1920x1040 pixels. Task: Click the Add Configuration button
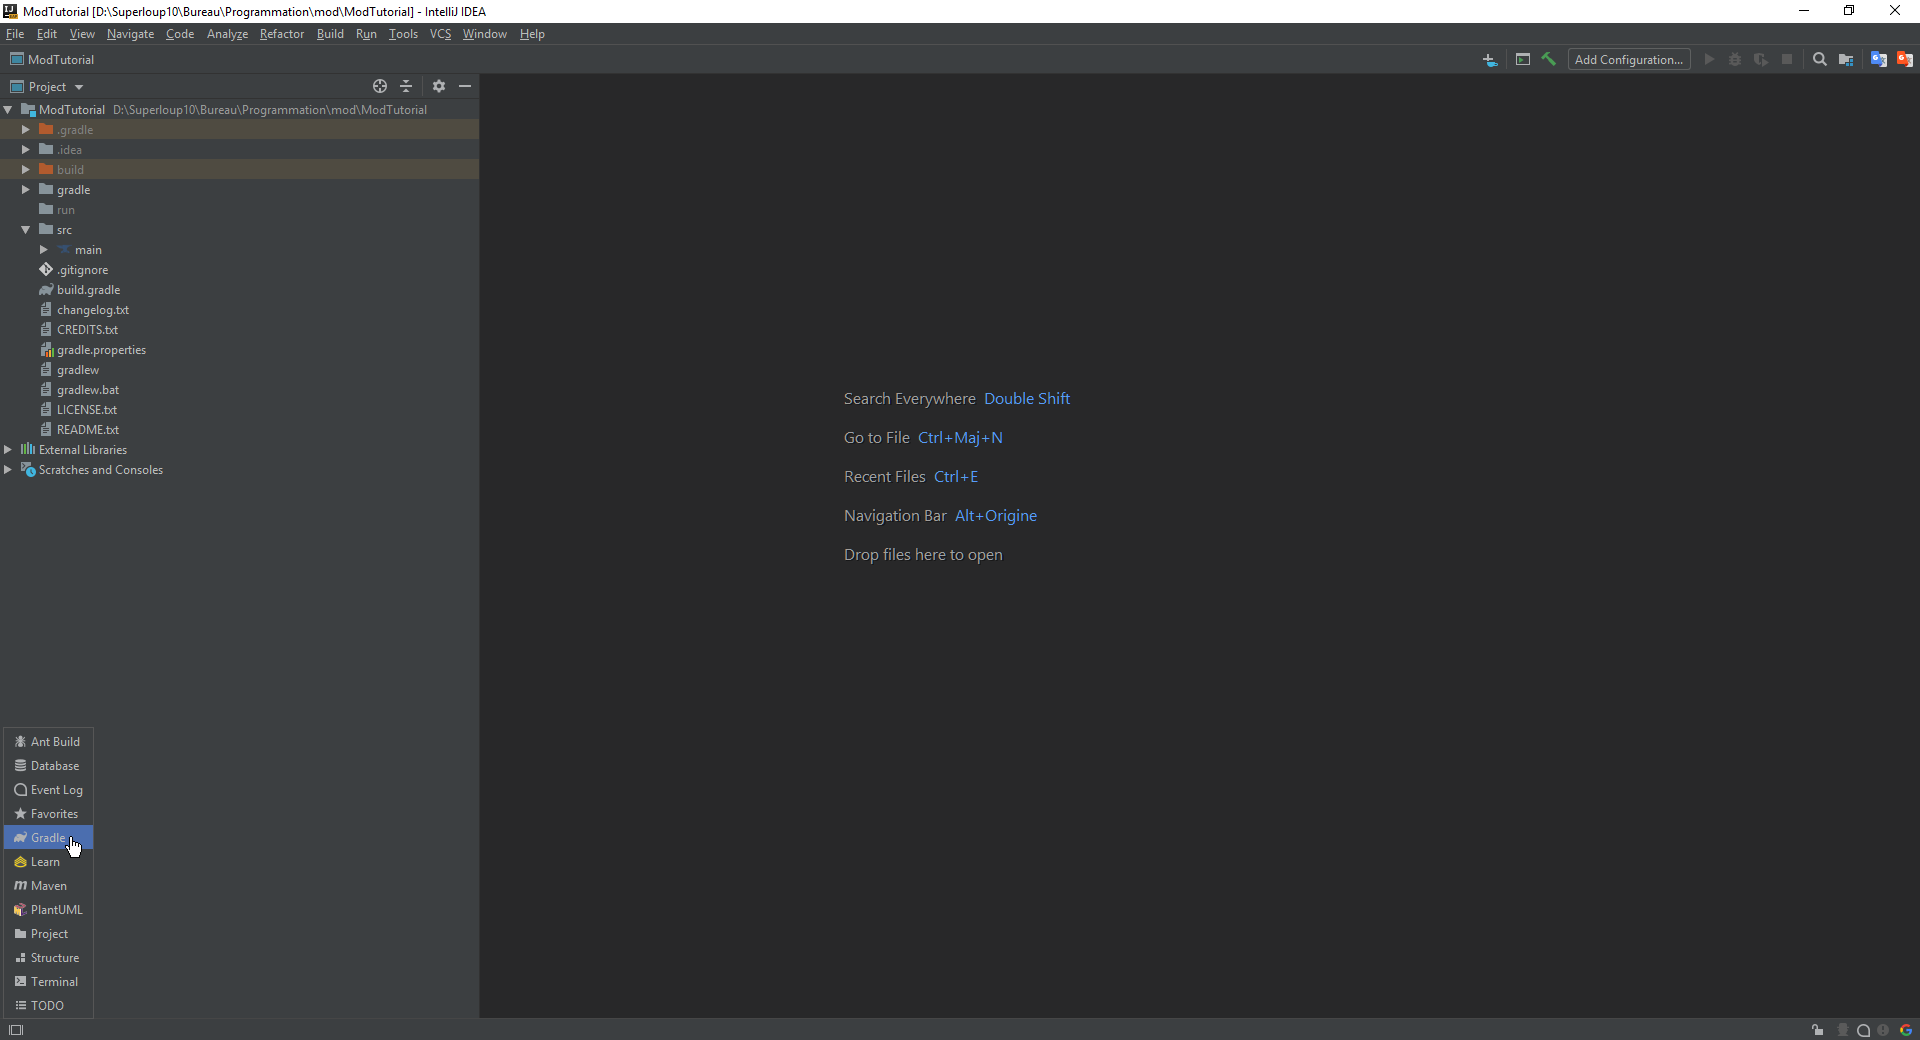pos(1628,59)
